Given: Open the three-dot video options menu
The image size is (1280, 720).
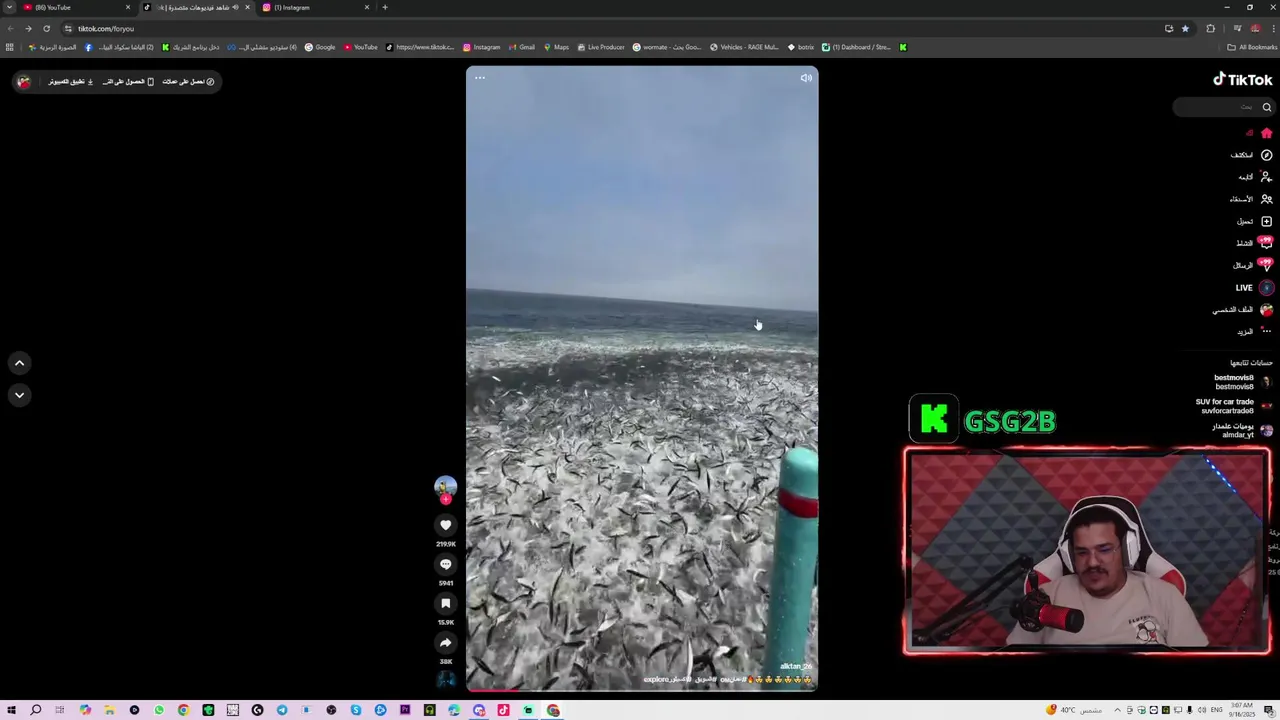Looking at the screenshot, I should [480, 78].
